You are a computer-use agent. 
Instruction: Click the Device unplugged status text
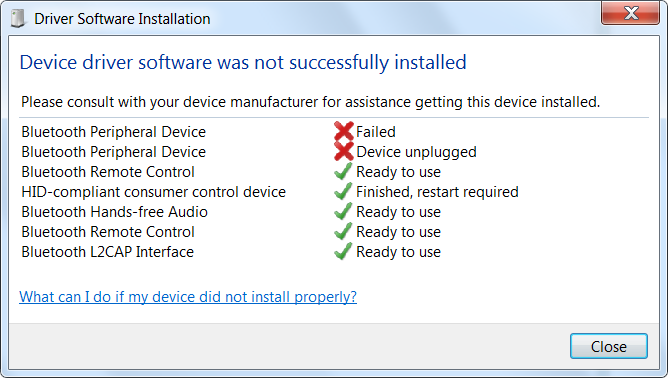(416, 152)
